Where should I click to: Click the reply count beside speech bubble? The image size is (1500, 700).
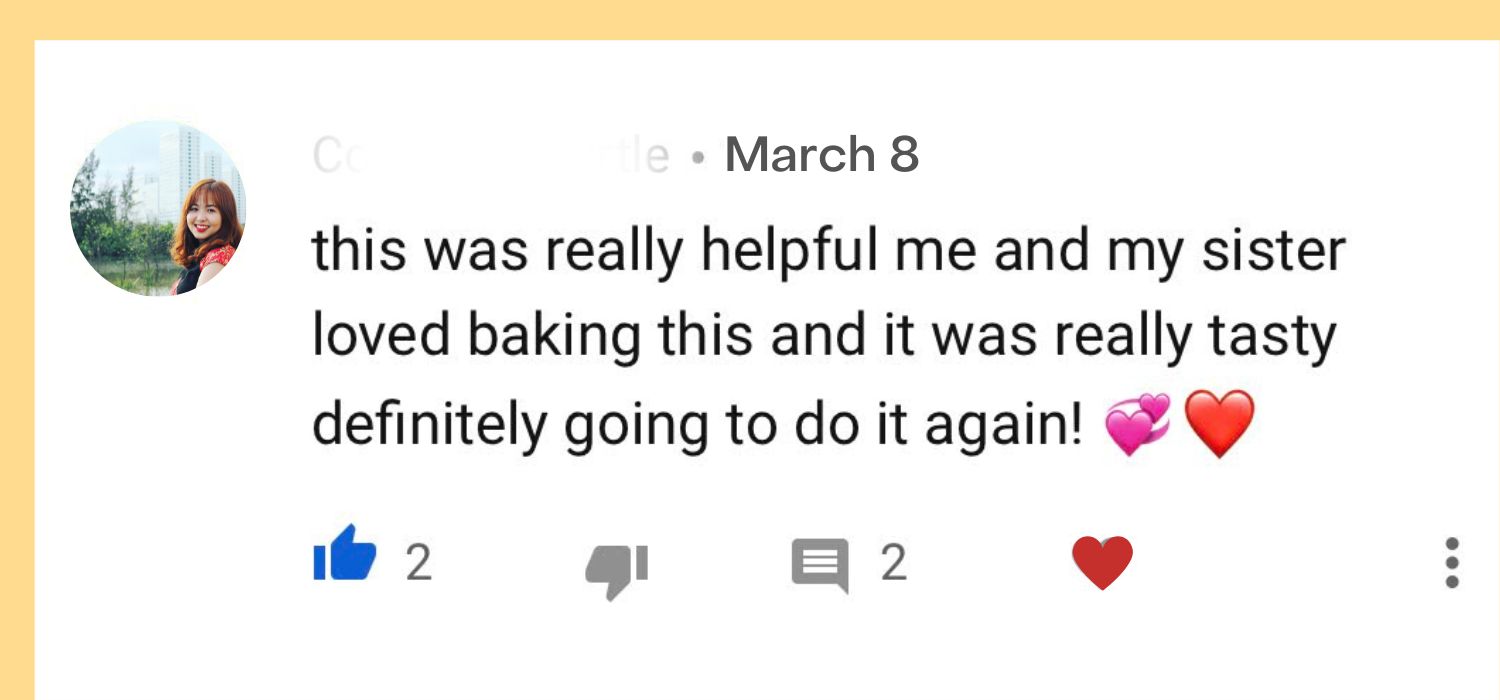pos(893,564)
